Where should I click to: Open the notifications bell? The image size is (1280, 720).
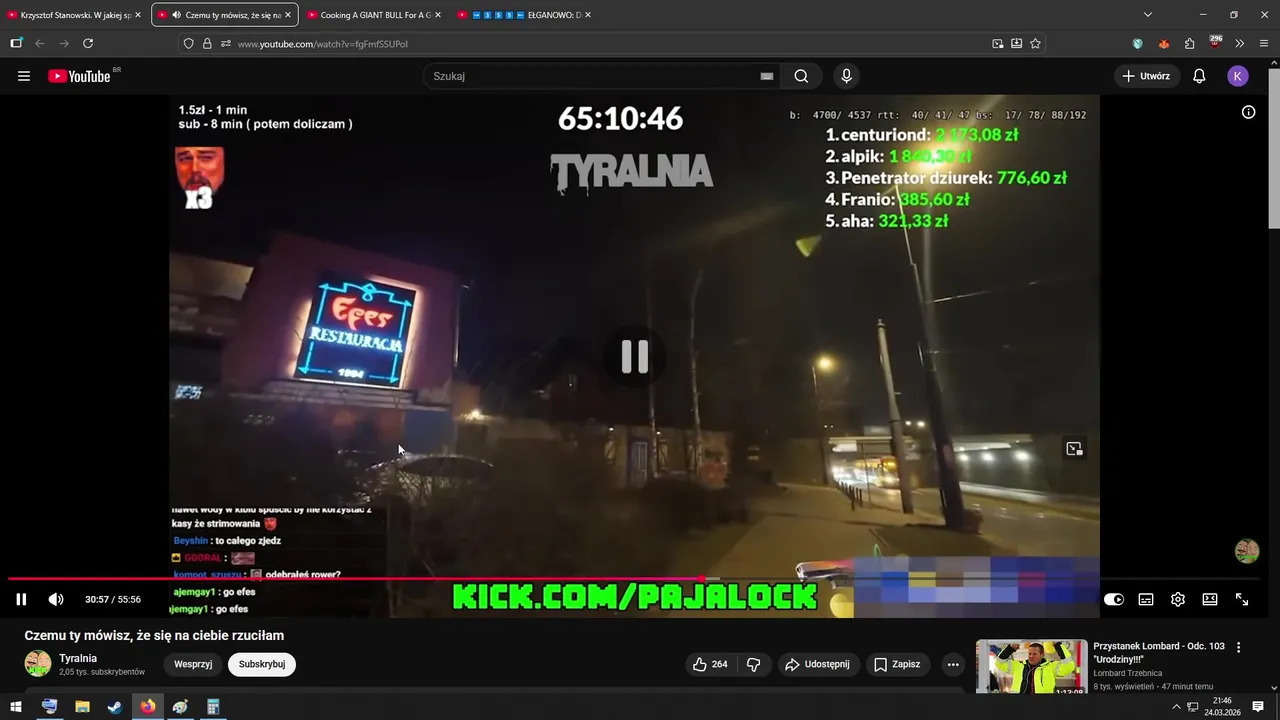(1199, 76)
